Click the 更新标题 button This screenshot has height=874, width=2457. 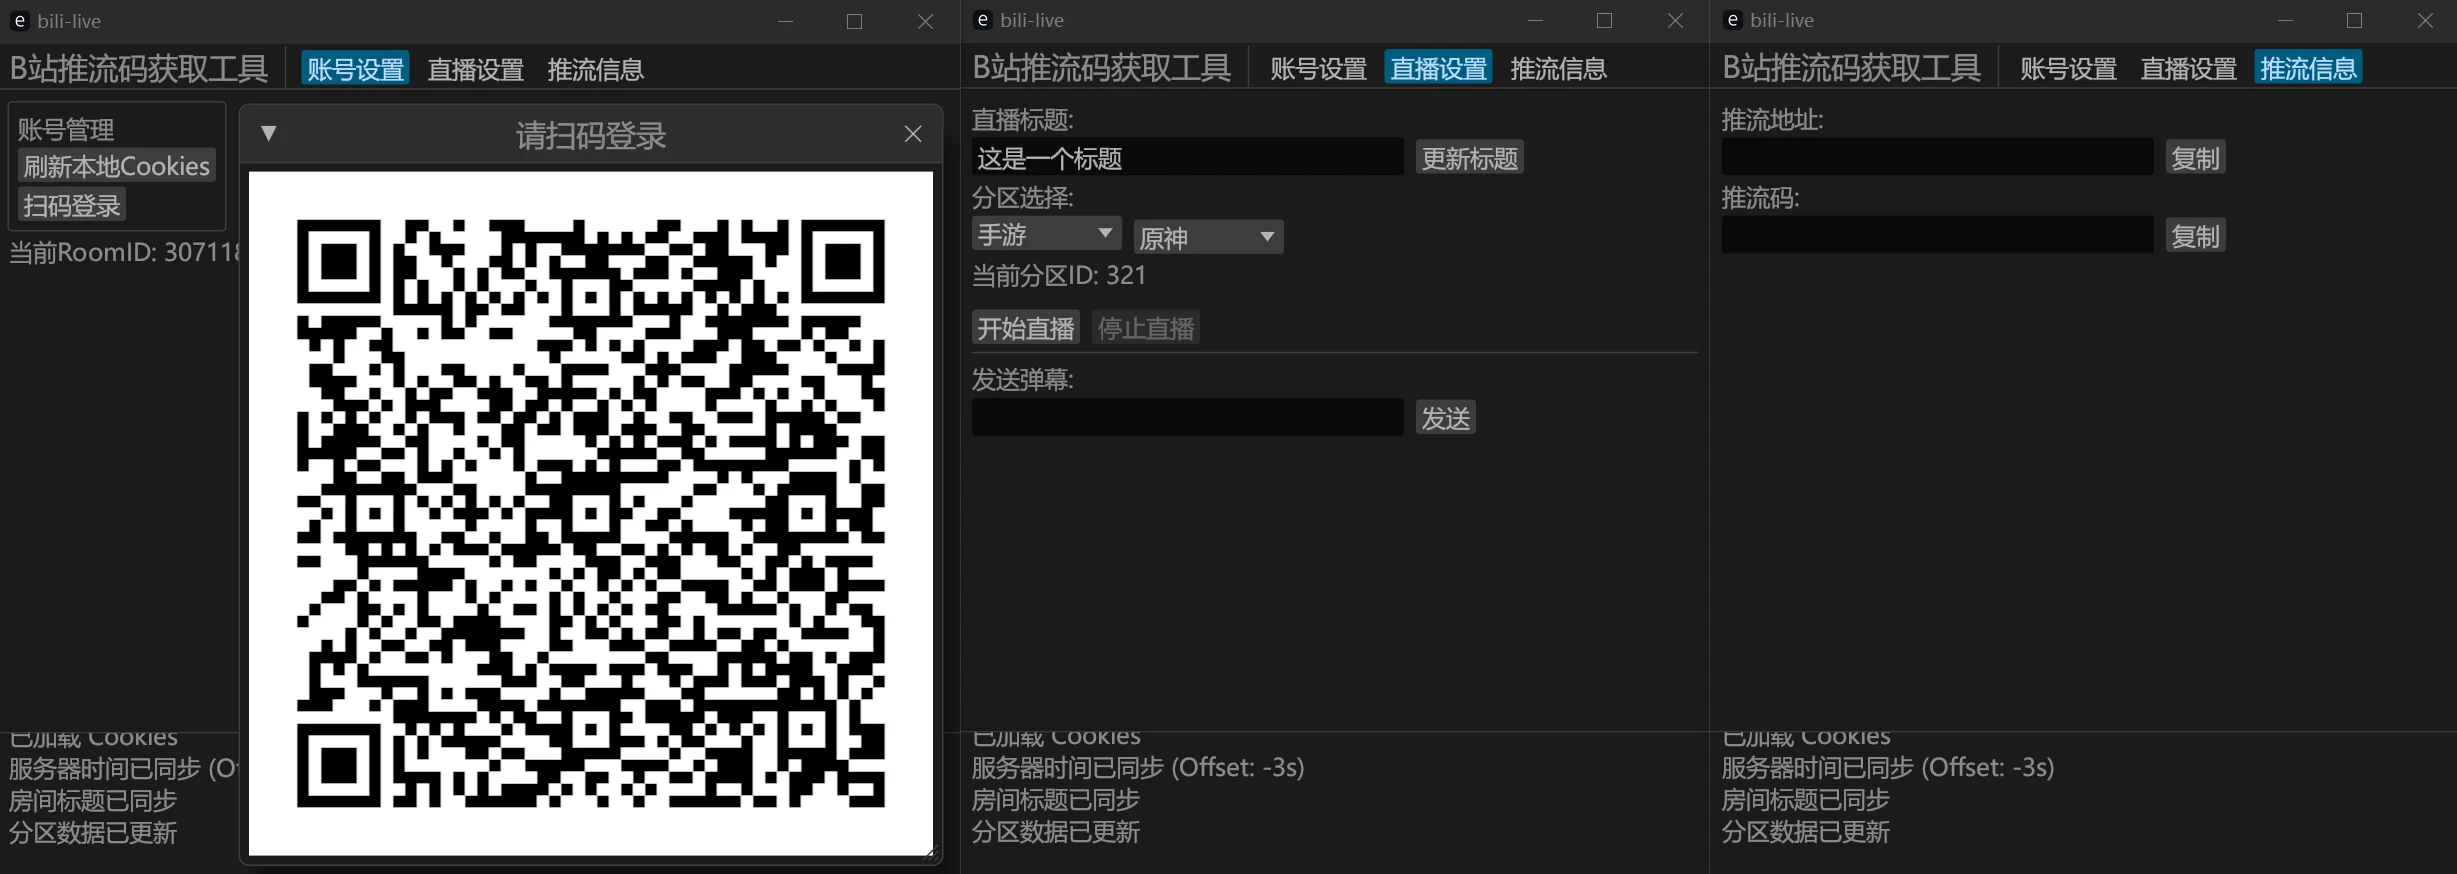(1469, 158)
